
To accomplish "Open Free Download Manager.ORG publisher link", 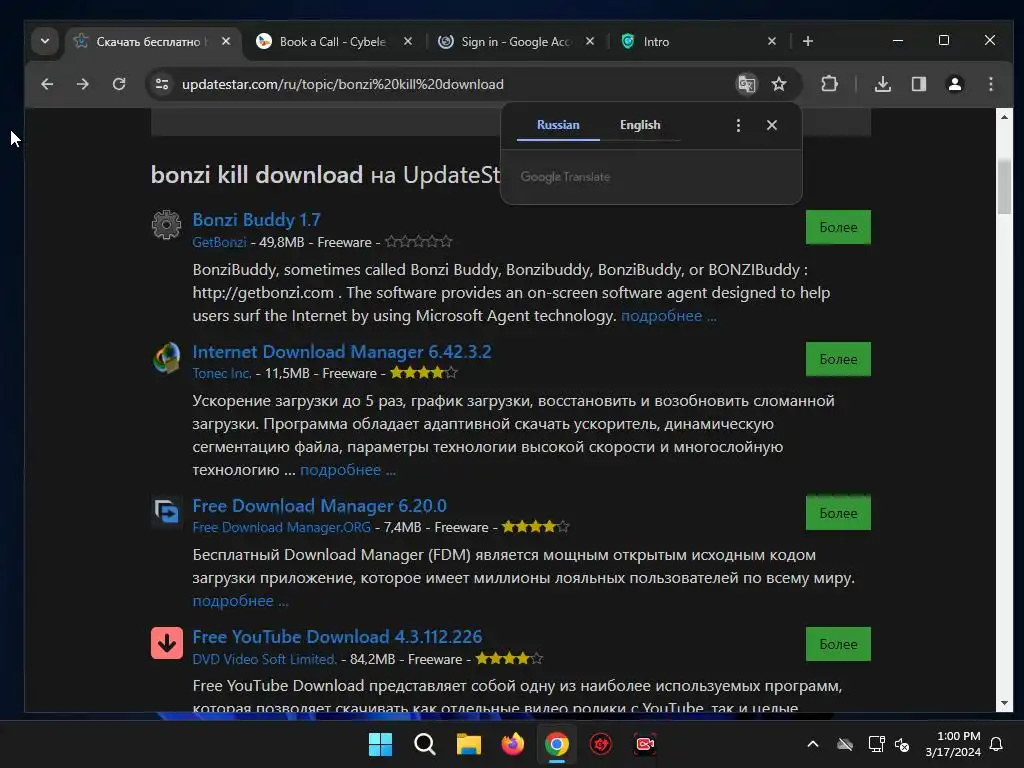I will coord(281,528).
